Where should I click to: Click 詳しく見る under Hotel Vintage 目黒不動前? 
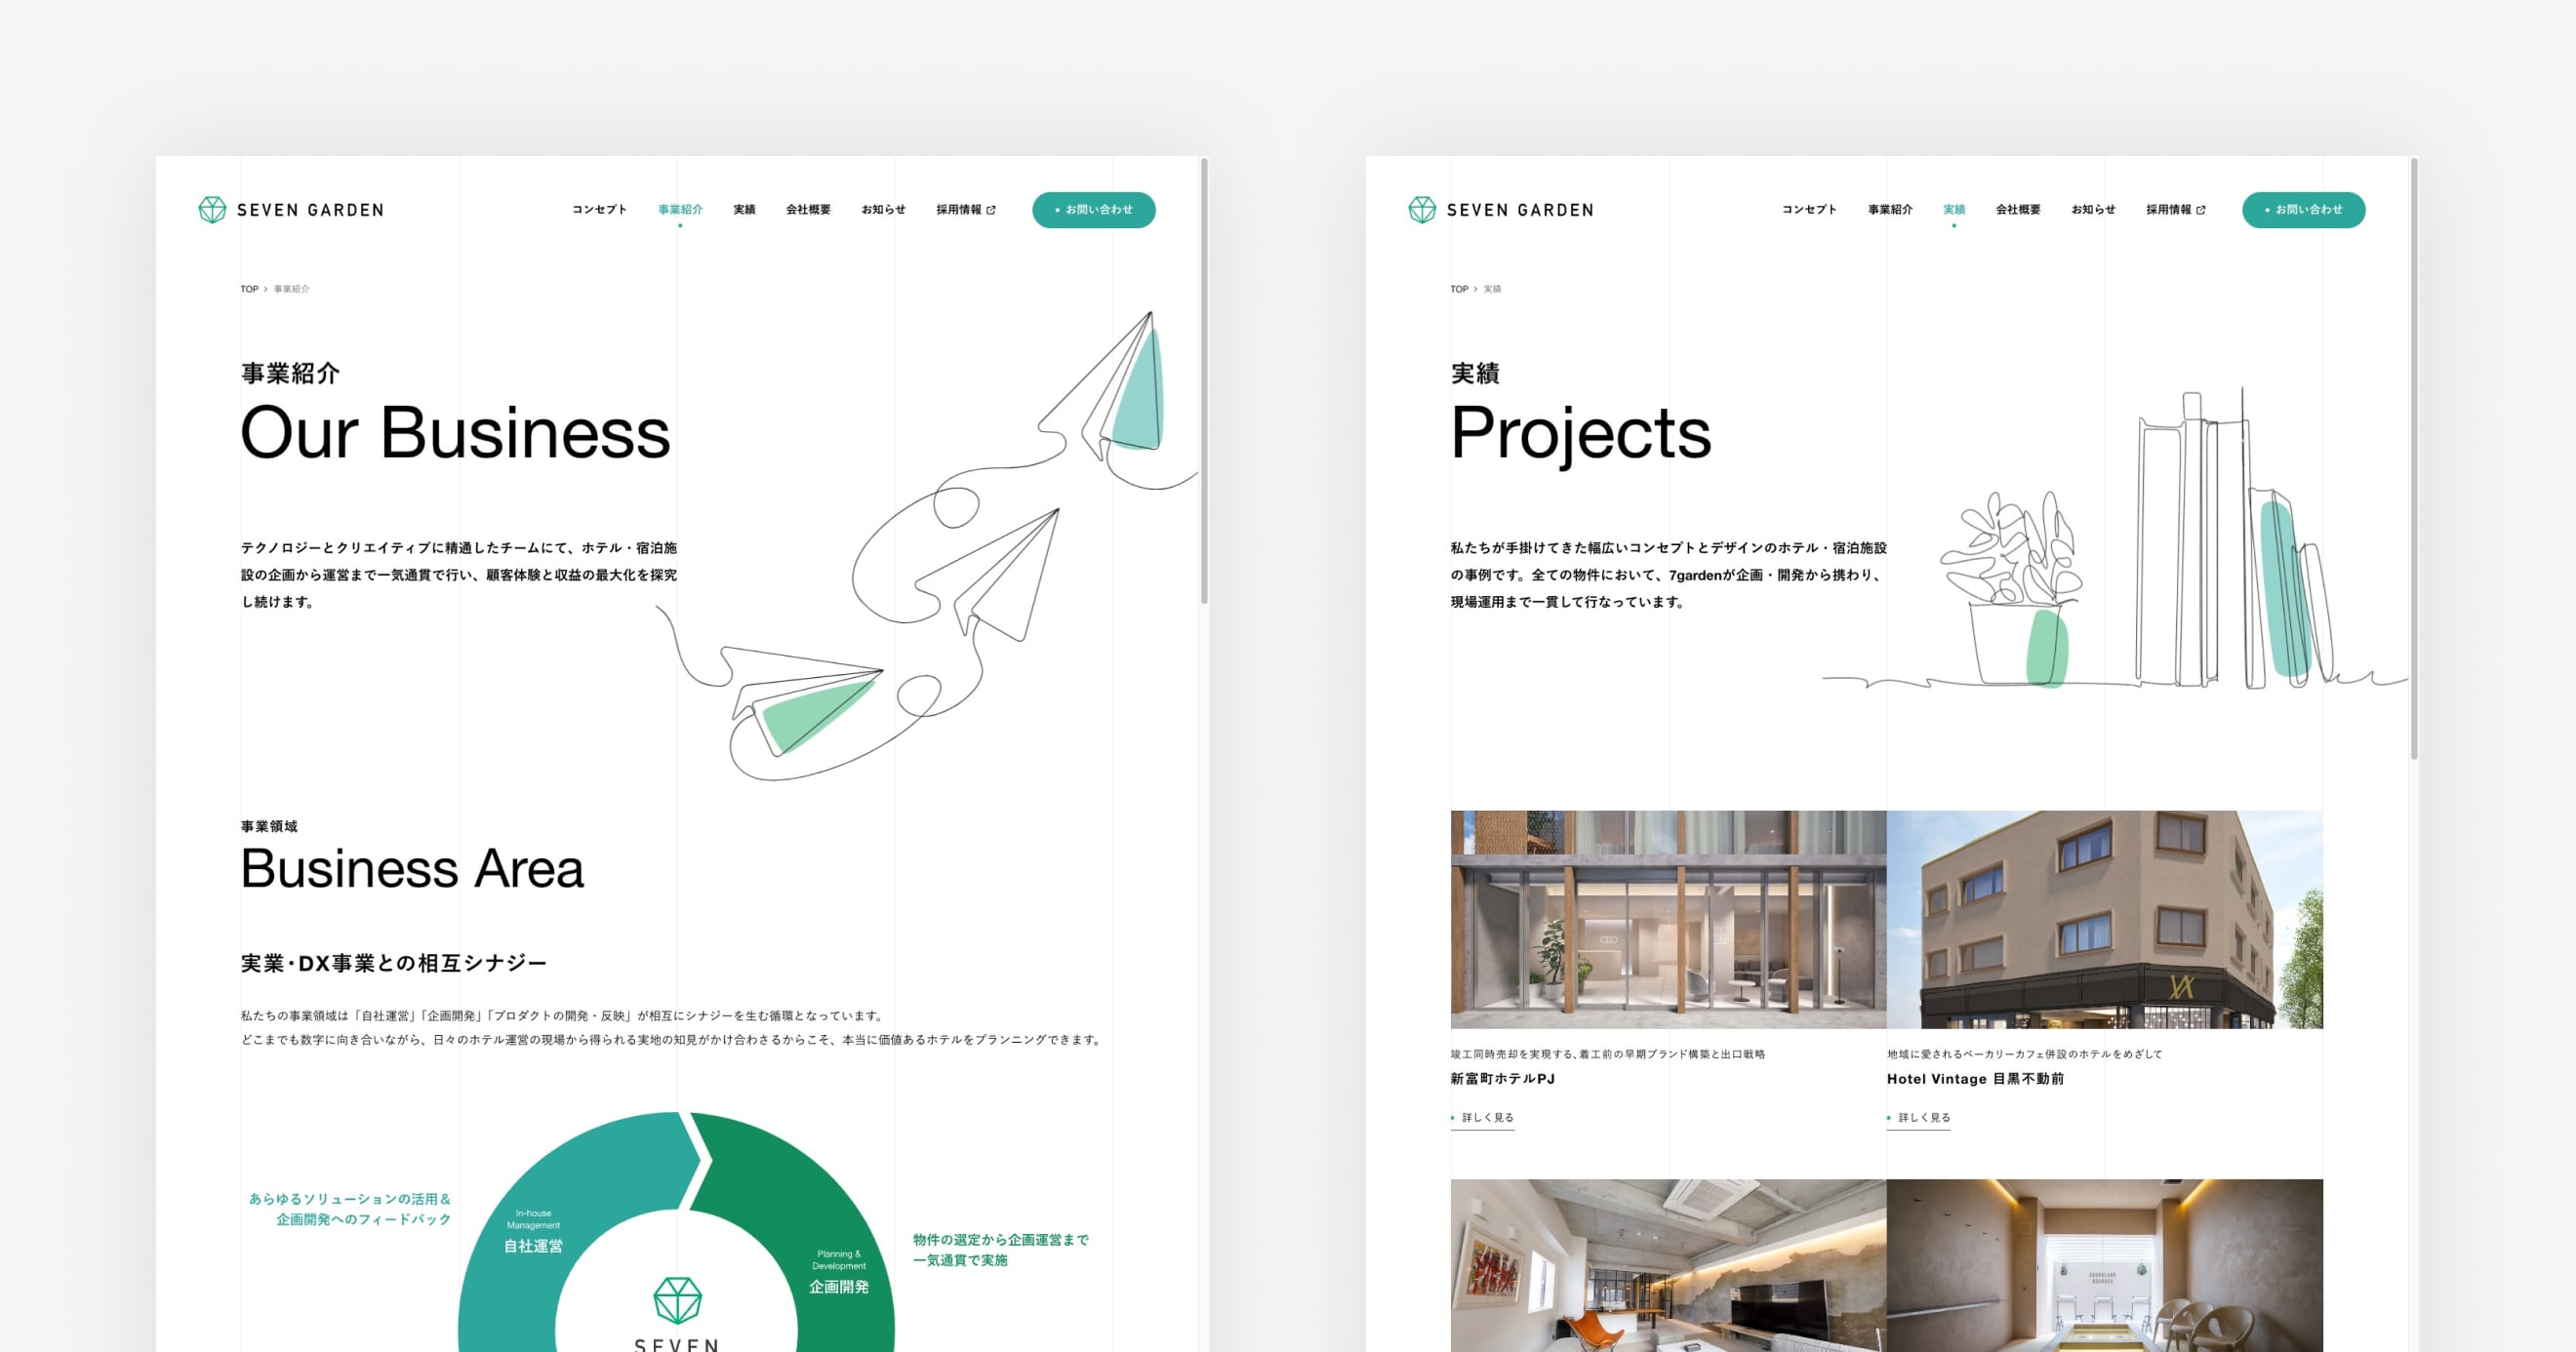coord(1923,1118)
